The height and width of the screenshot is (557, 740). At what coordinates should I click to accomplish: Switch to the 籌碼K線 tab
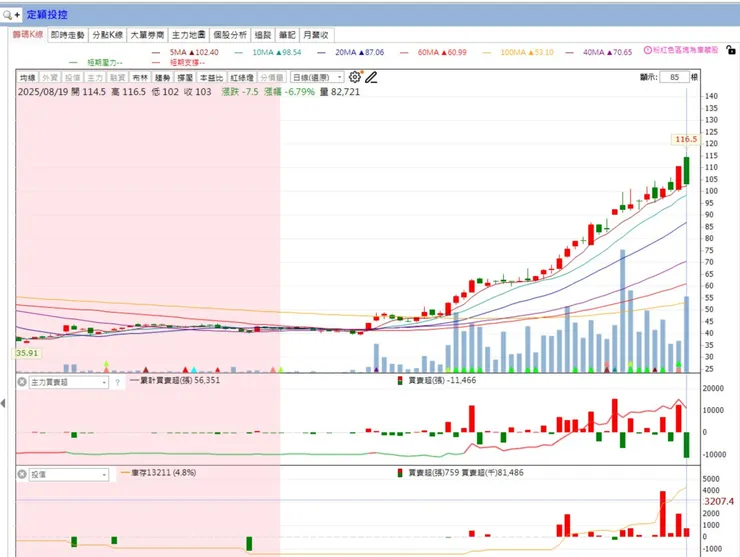point(28,34)
